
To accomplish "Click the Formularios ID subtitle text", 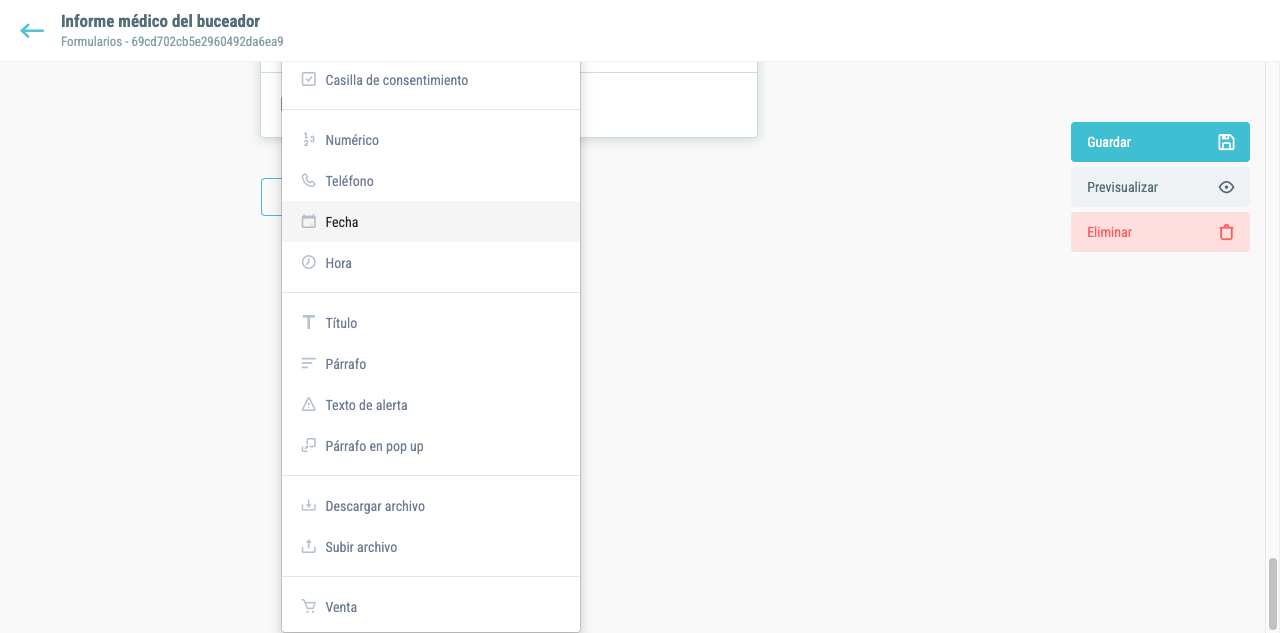I will [172, 42].
